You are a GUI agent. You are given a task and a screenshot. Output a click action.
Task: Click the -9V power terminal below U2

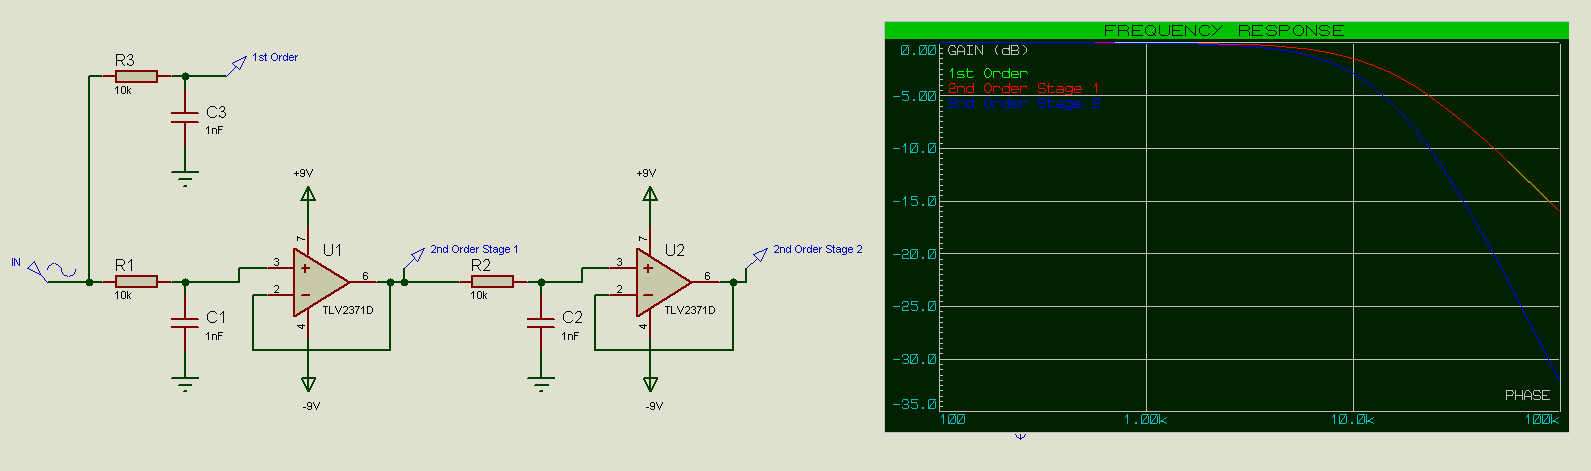(x=651, y=384)
